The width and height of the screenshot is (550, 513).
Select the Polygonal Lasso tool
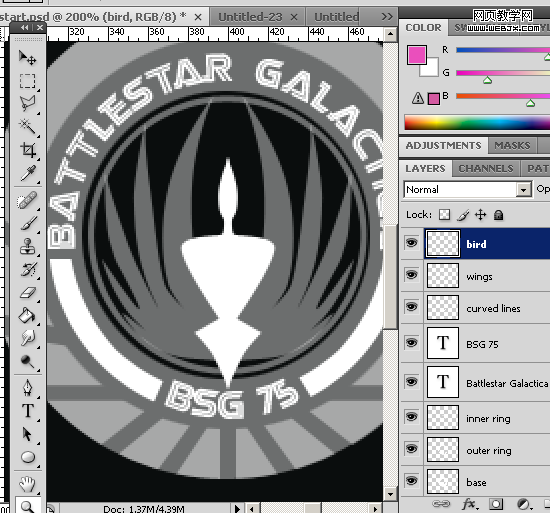point(27,103)
